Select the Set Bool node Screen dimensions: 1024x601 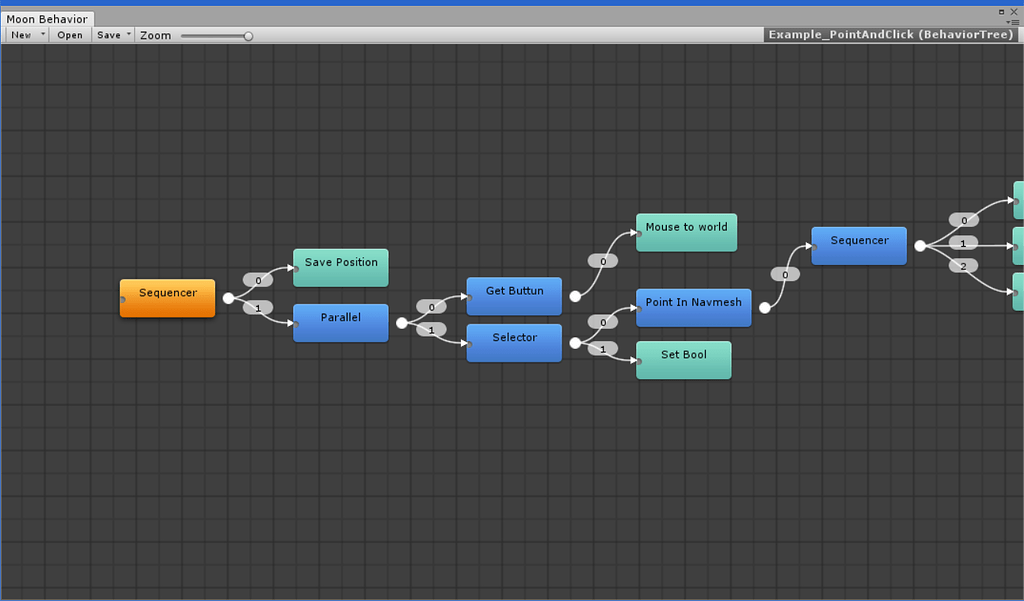click(683, 359)
